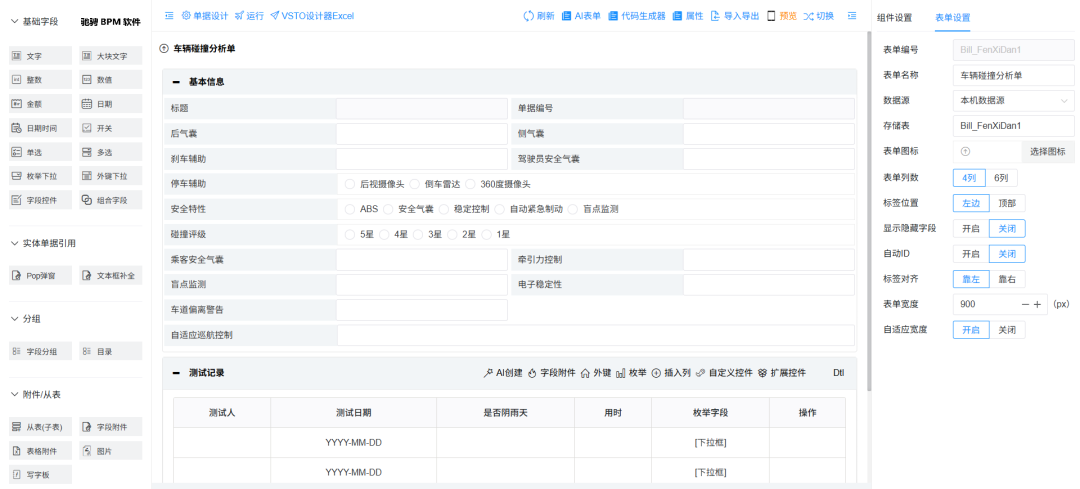Image resolution: width=1080 pixels, height=489 pixels.
Task: Open the 单据设计 menu item
Action: [205, 15]
